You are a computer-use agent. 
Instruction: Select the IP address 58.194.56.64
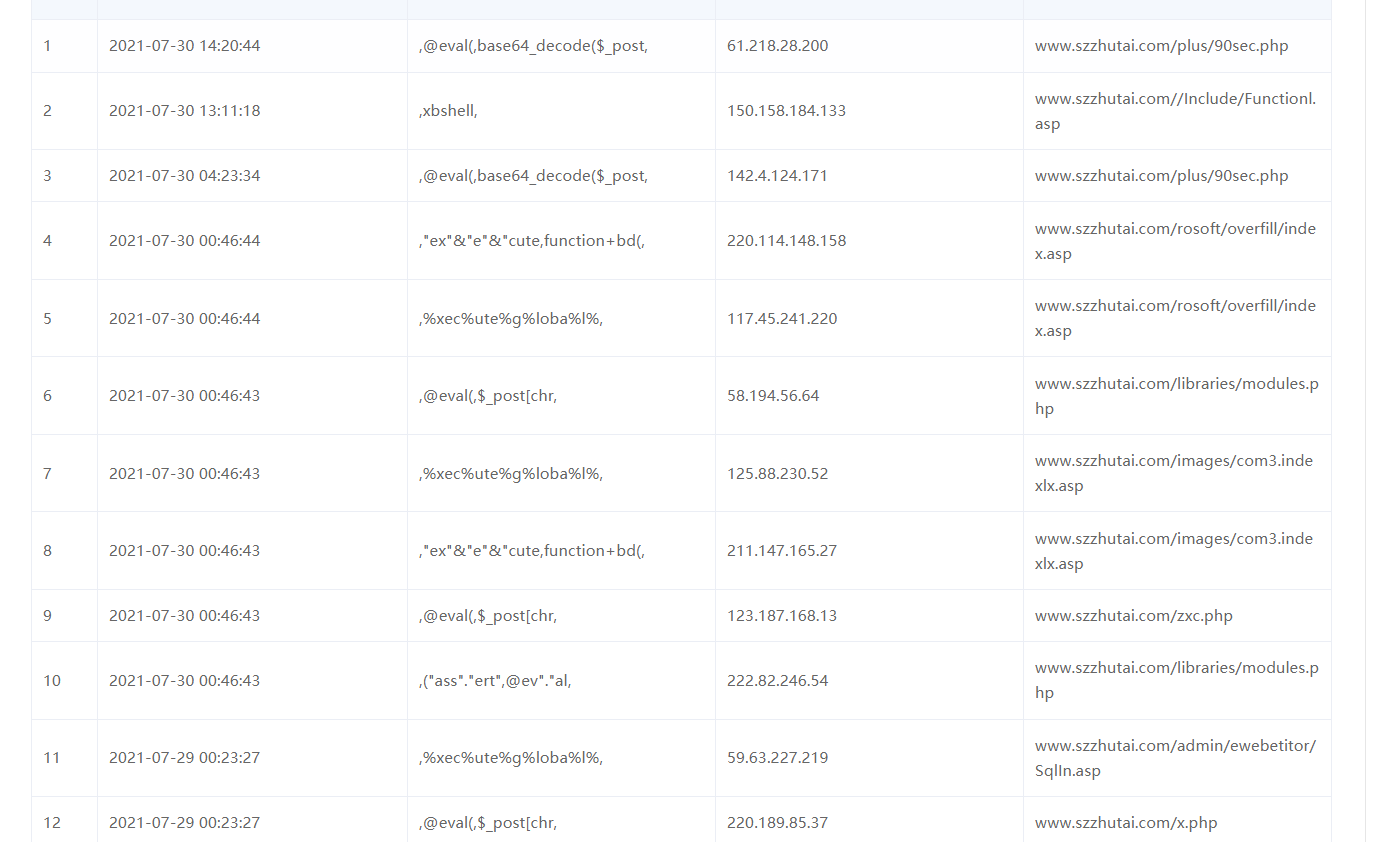(x=773, y=396)
